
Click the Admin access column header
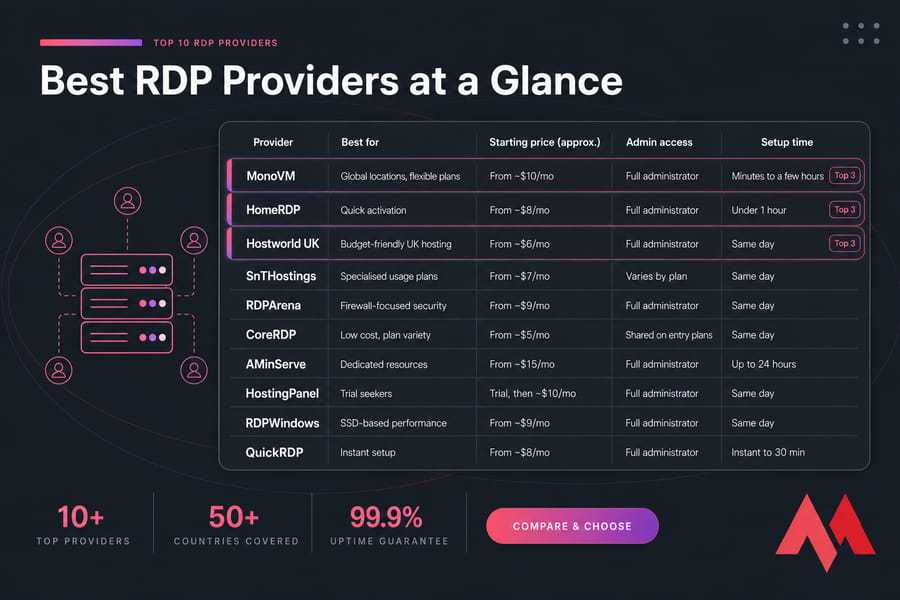coord(659,142)
